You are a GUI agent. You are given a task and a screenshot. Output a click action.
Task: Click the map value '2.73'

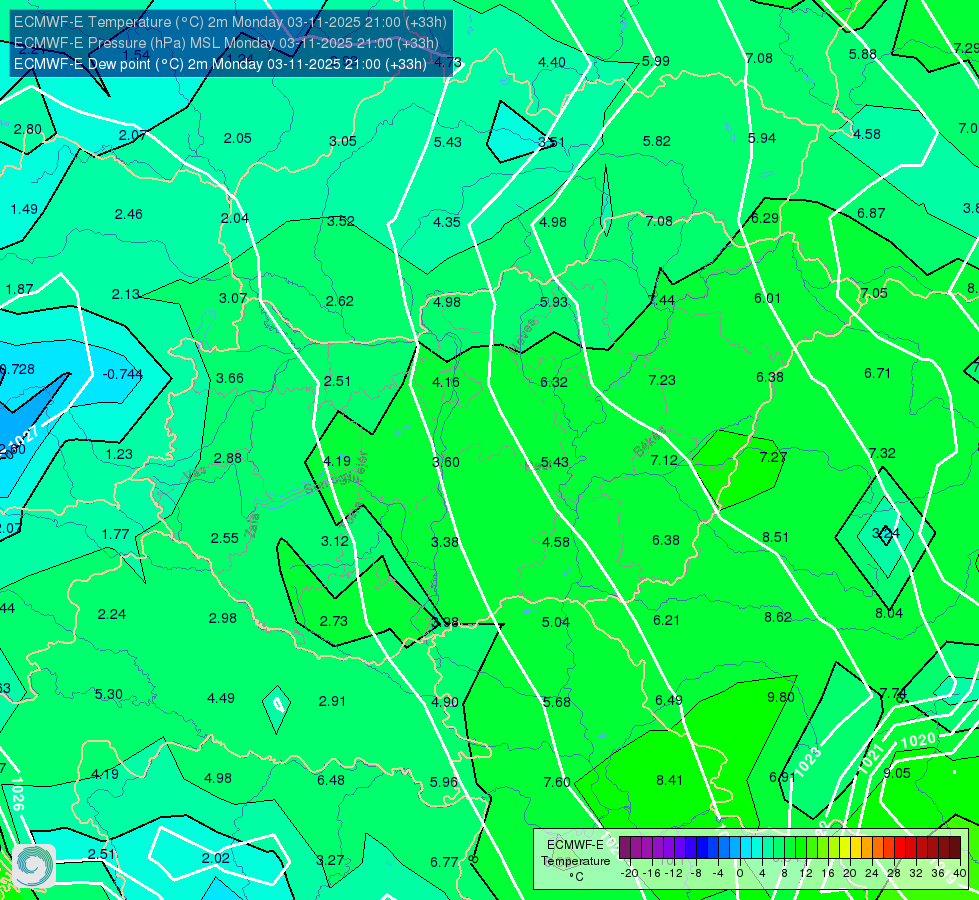click(333, 621)
